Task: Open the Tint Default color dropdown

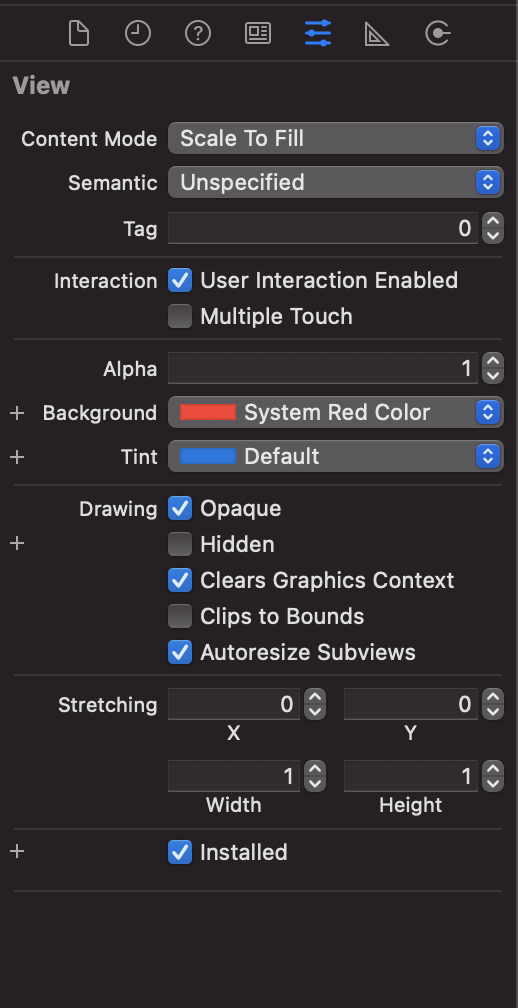Action: tap(335, 456)
